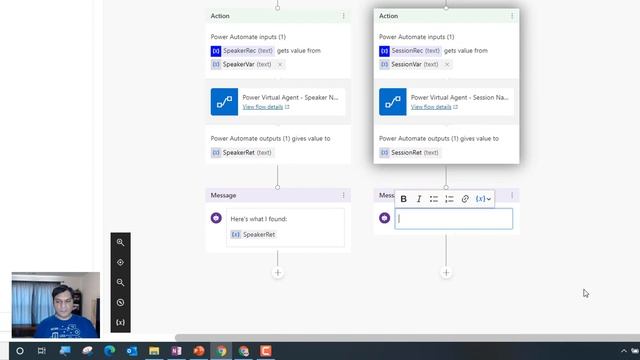This screenshot has width=640, height=360.
Task: Click the empty message text field
Action: point(453,219)
